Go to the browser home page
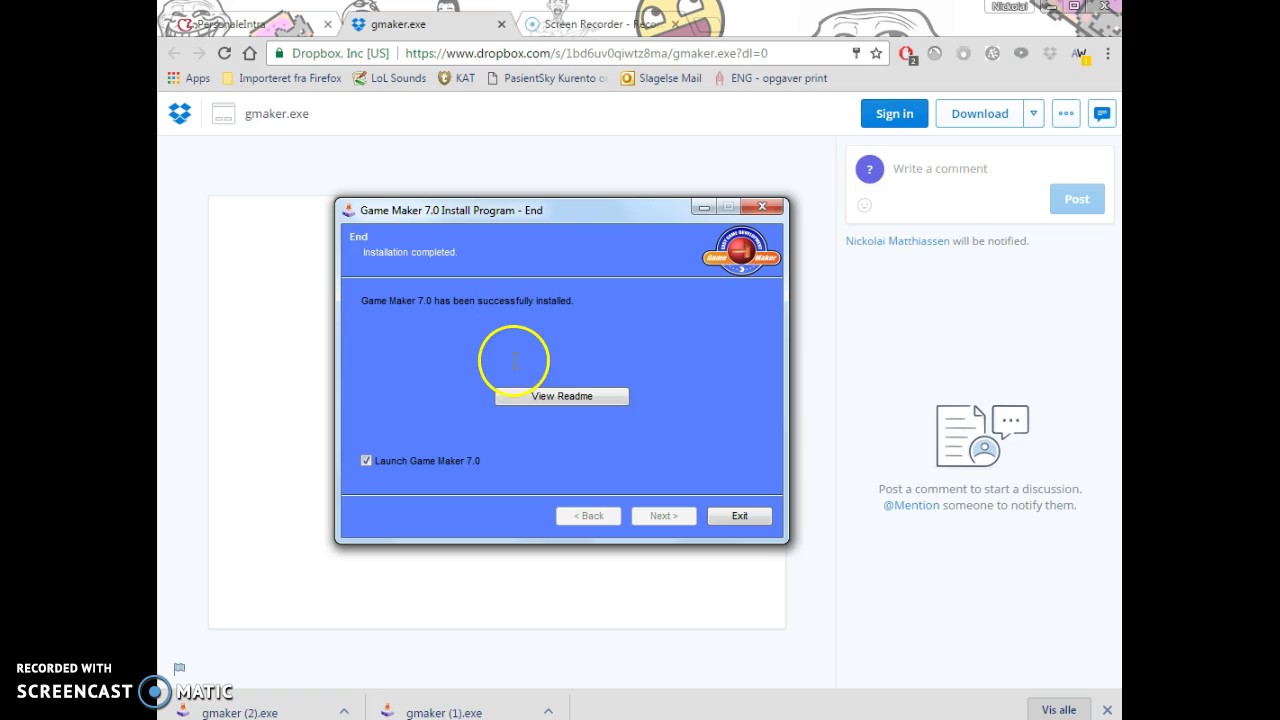 pos(249,53)
